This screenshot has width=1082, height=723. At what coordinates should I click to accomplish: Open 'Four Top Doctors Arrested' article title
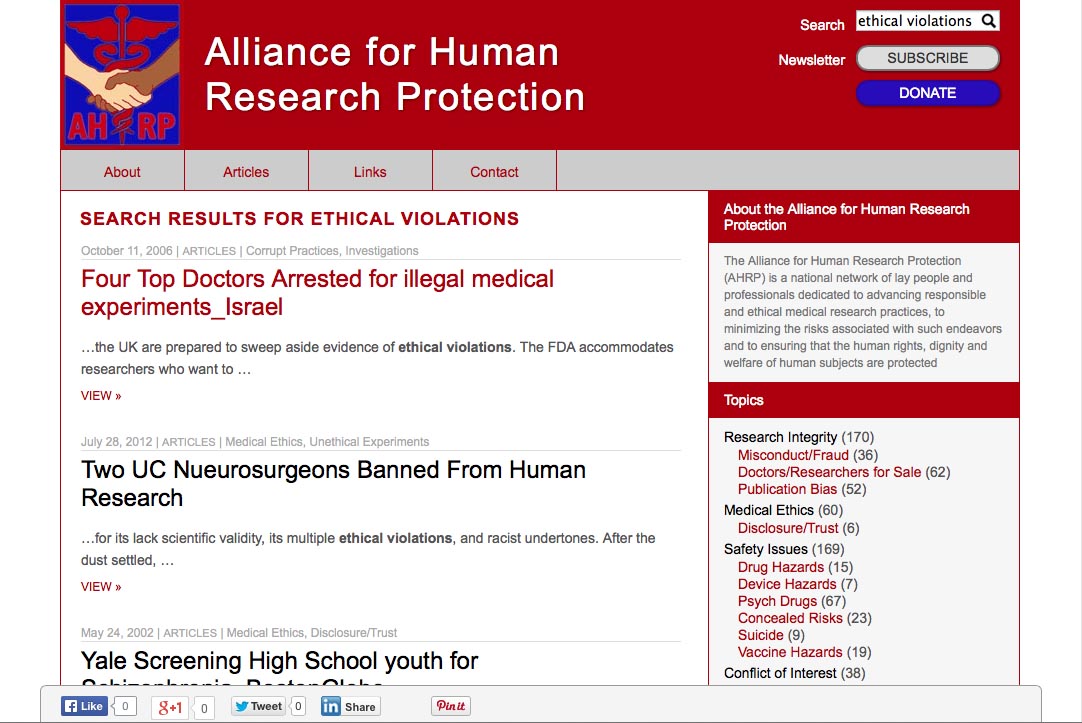[317, 293]
